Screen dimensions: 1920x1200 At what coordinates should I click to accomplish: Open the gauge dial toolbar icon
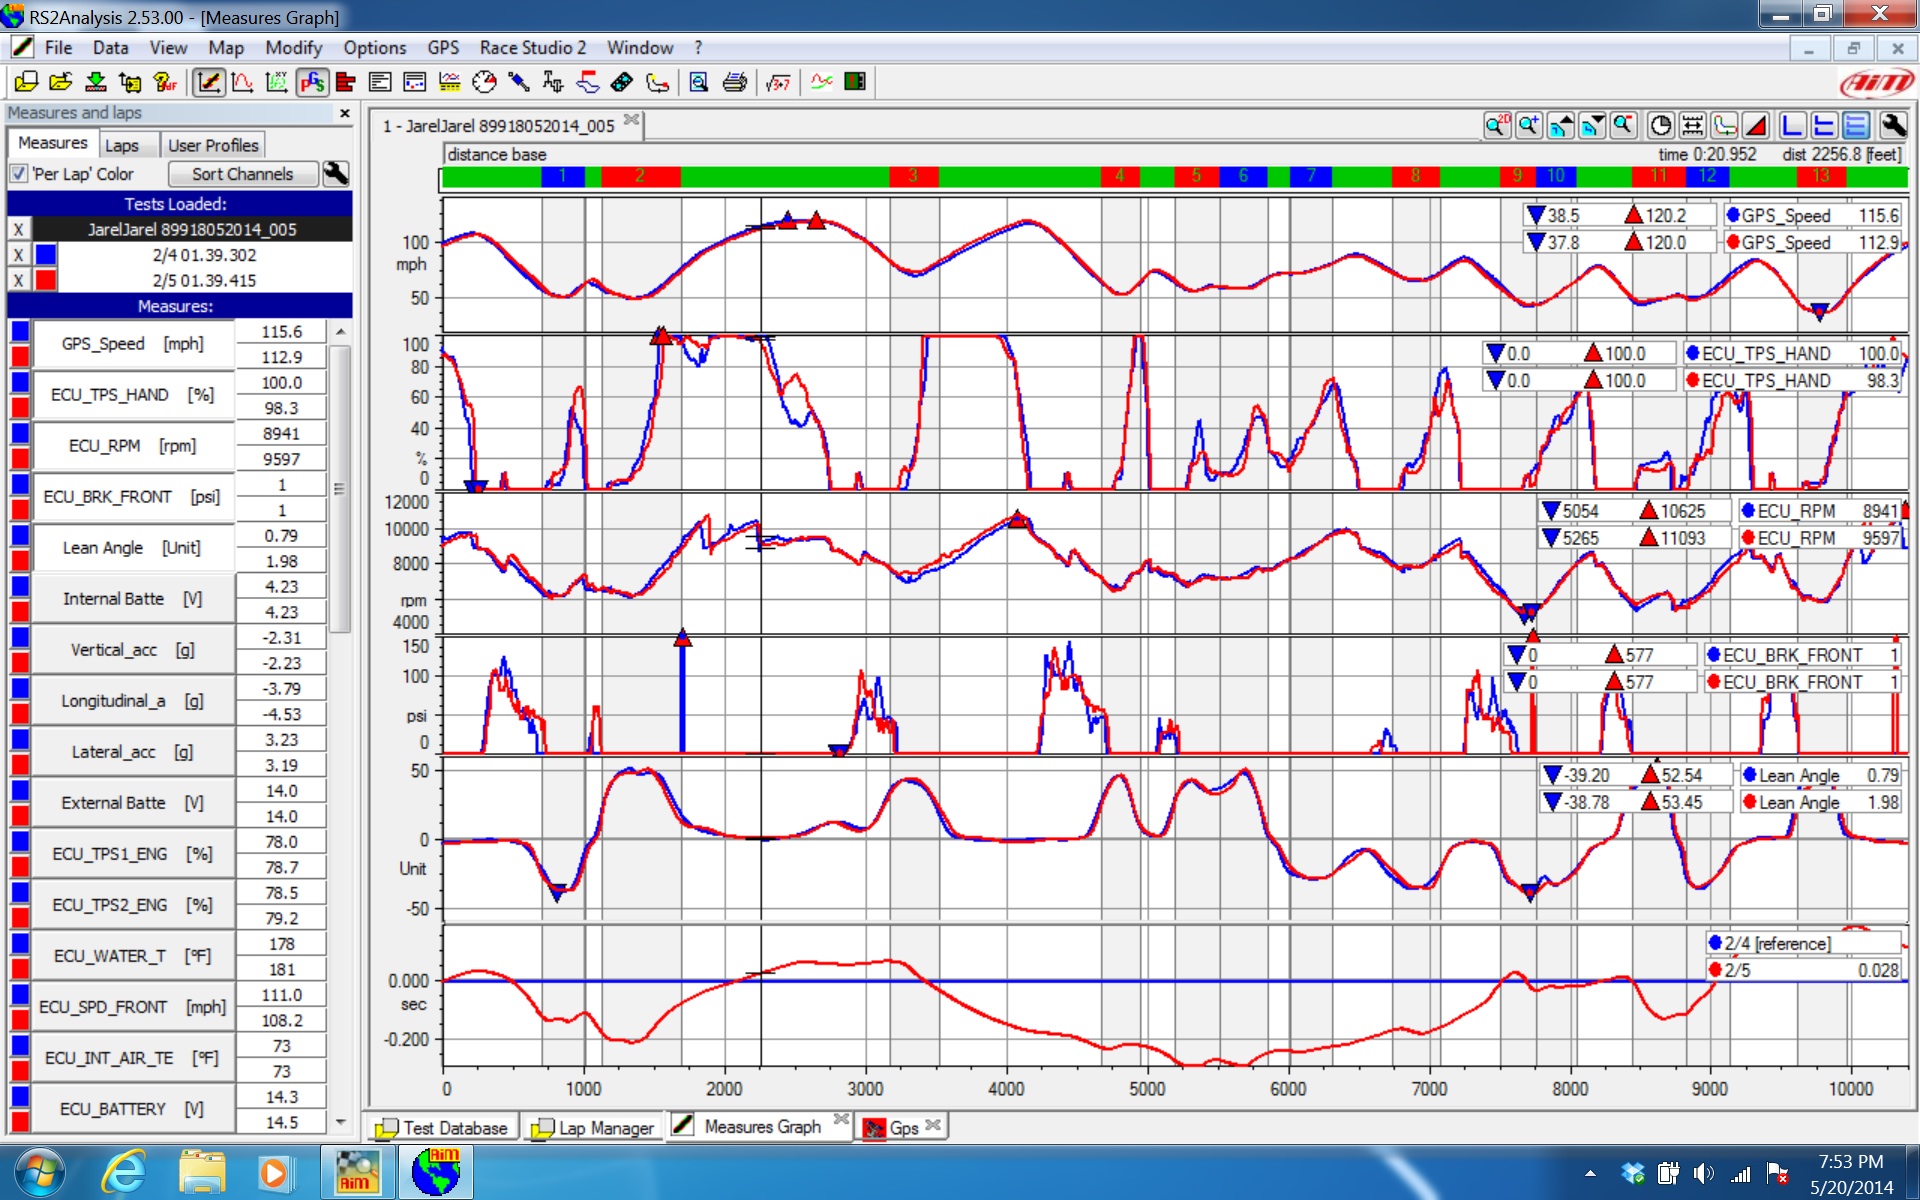[484, 82]
